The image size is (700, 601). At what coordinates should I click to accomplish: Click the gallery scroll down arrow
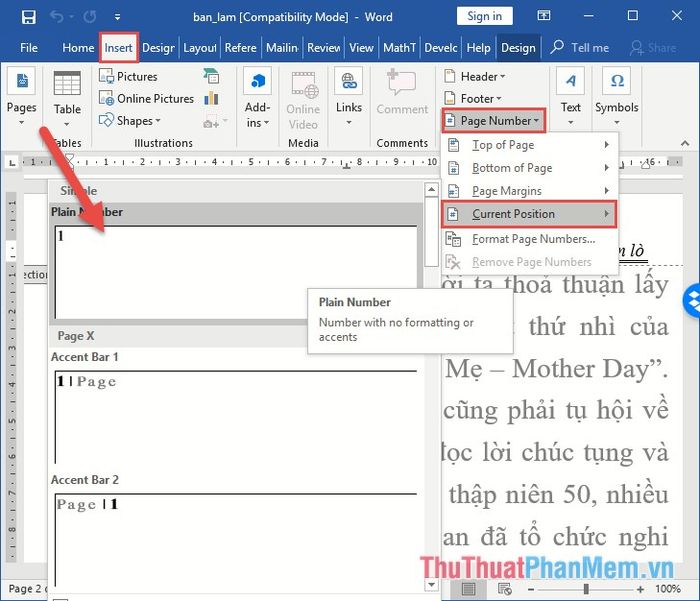(x=431, y=584)
